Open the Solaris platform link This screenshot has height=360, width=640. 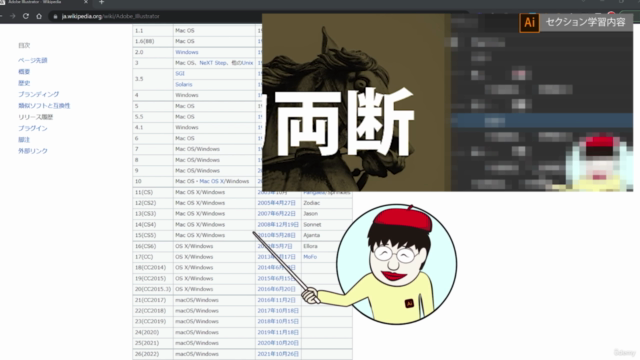coord(184,84)
